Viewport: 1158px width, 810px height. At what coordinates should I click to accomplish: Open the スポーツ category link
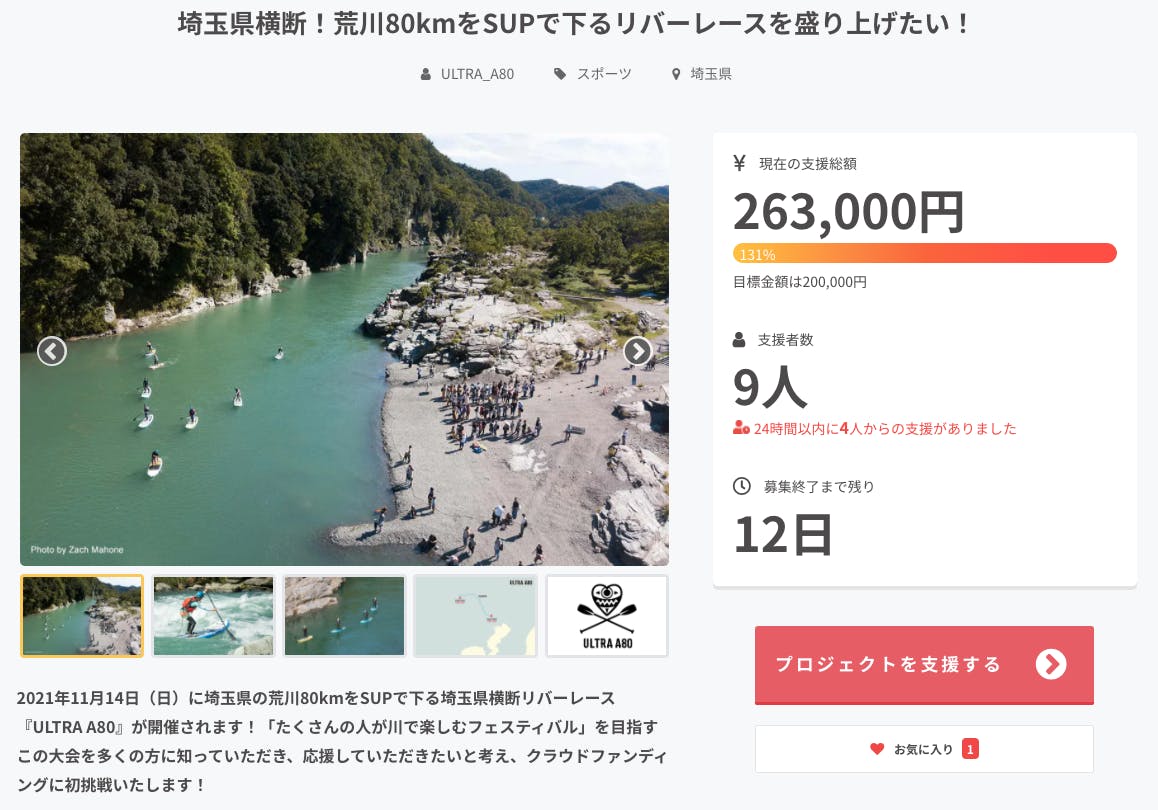pyautogui.click(x=604, y=74)
